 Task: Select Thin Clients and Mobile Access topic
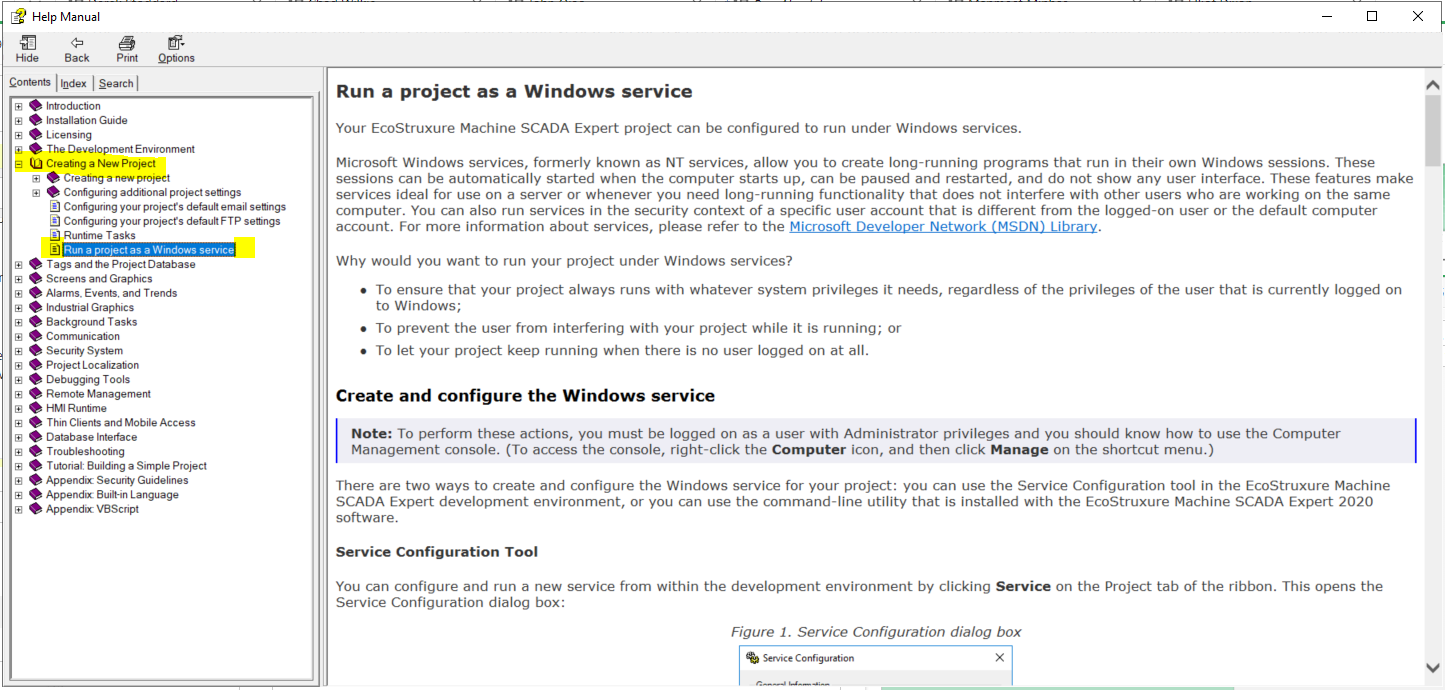(121, 423)
